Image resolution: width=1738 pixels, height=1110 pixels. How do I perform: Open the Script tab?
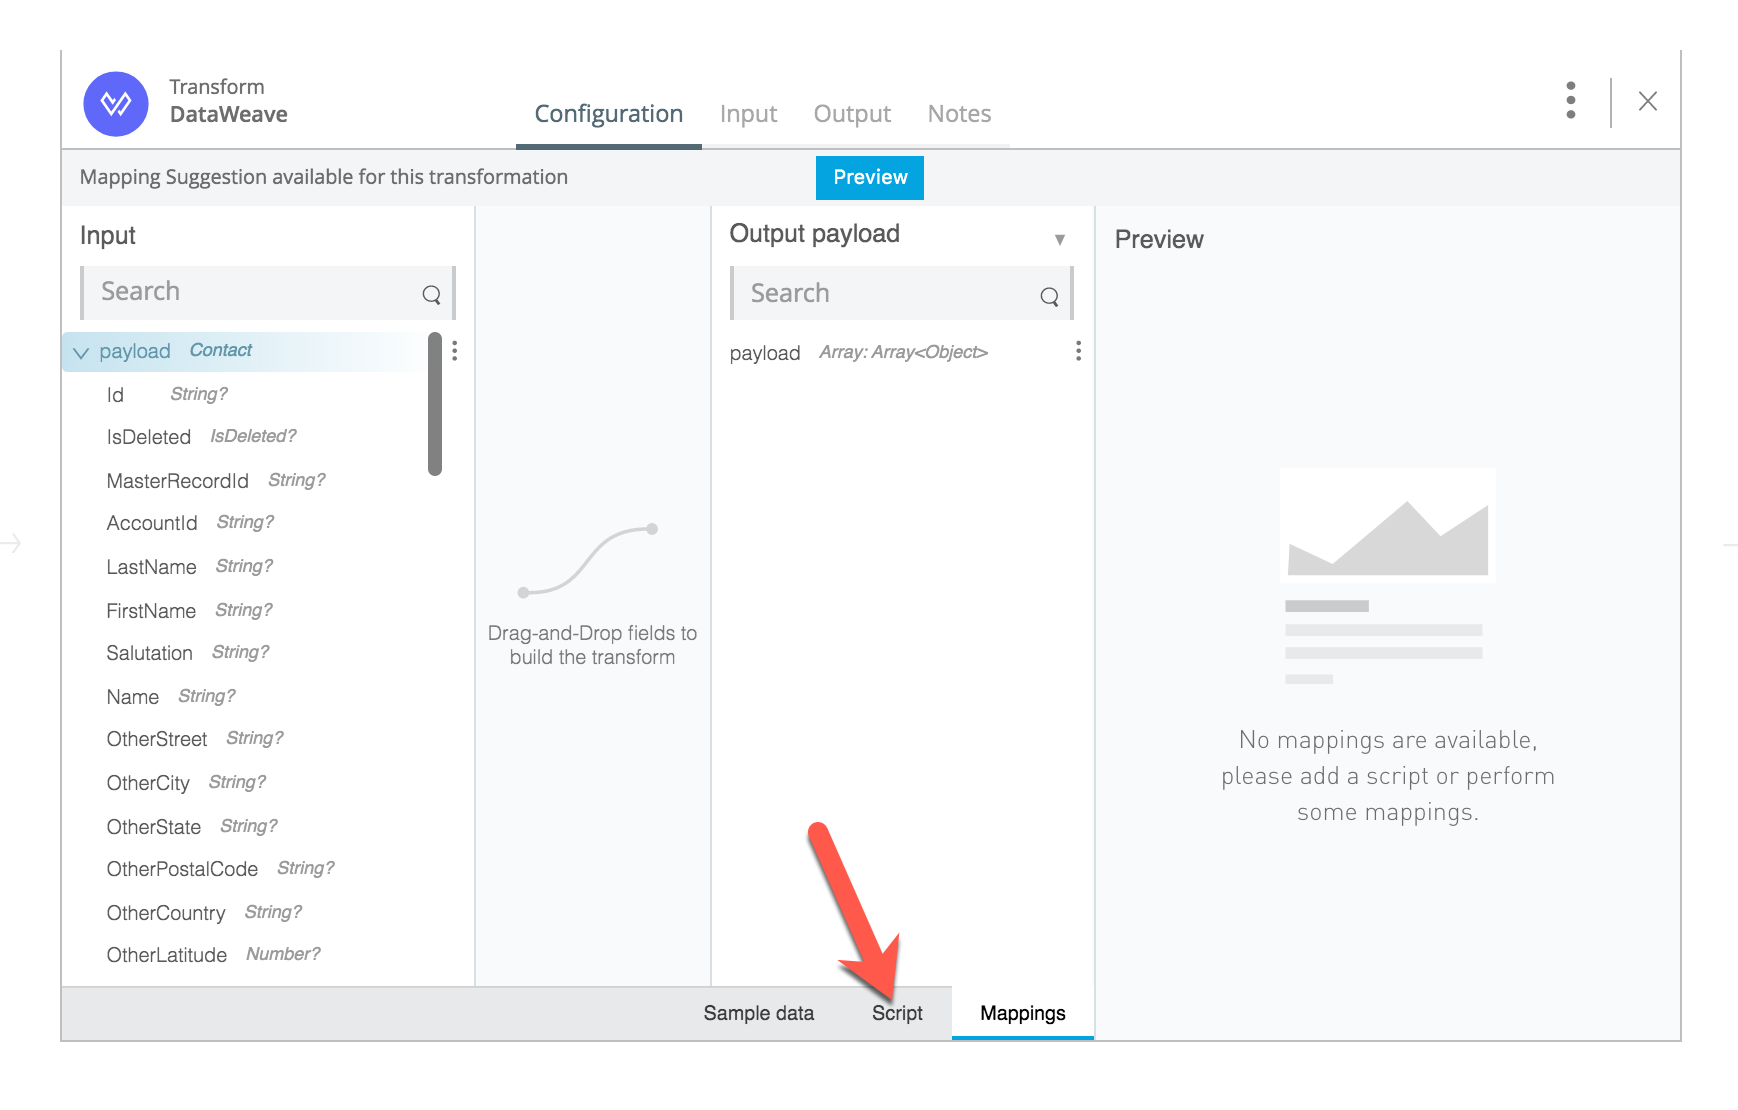[897, 1013]
